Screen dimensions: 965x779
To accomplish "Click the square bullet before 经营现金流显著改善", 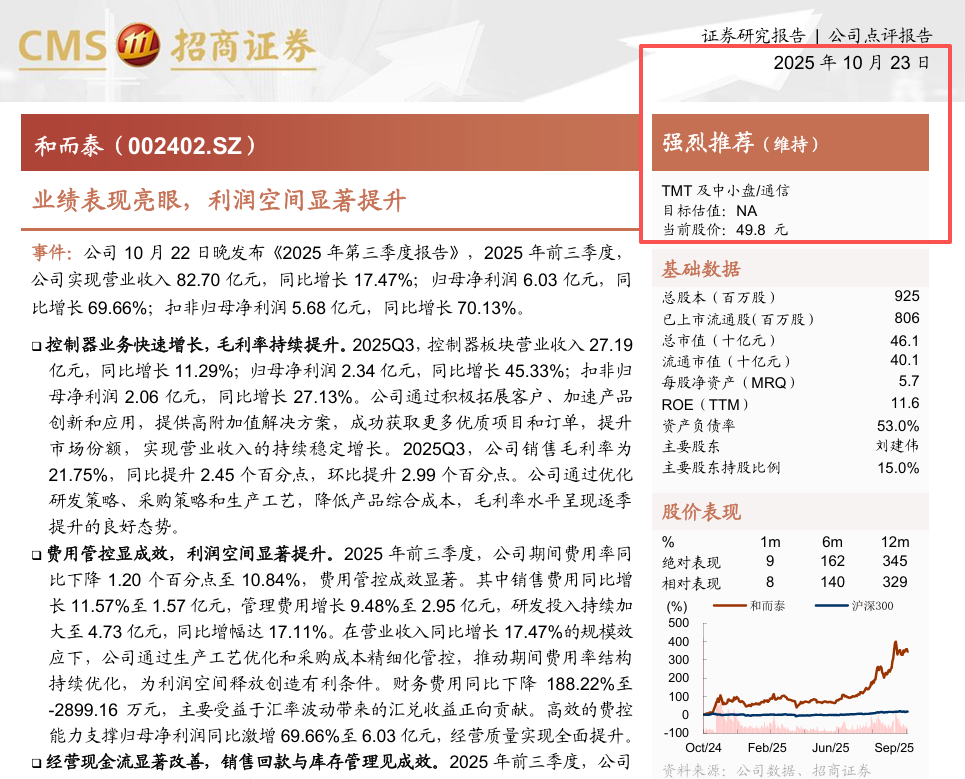I will 37,764.
